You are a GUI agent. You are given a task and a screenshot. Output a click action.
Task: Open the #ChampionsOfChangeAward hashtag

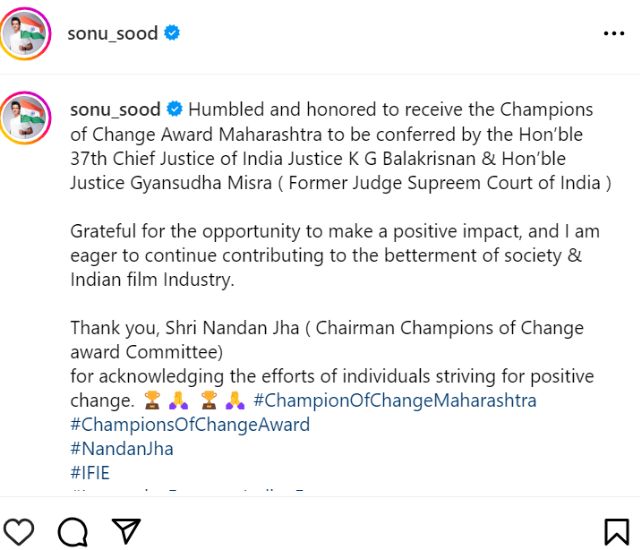click(190, 425)
